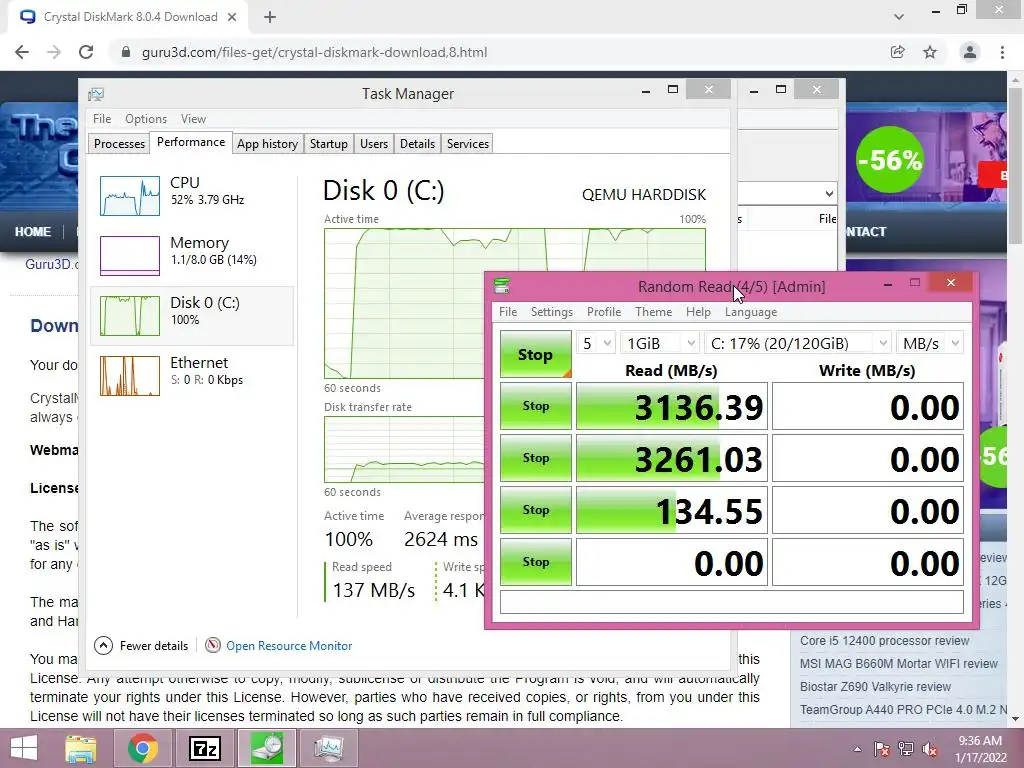Switch to the Services tab
Viewport: 1024px width, 768px height.
(468, 144)
